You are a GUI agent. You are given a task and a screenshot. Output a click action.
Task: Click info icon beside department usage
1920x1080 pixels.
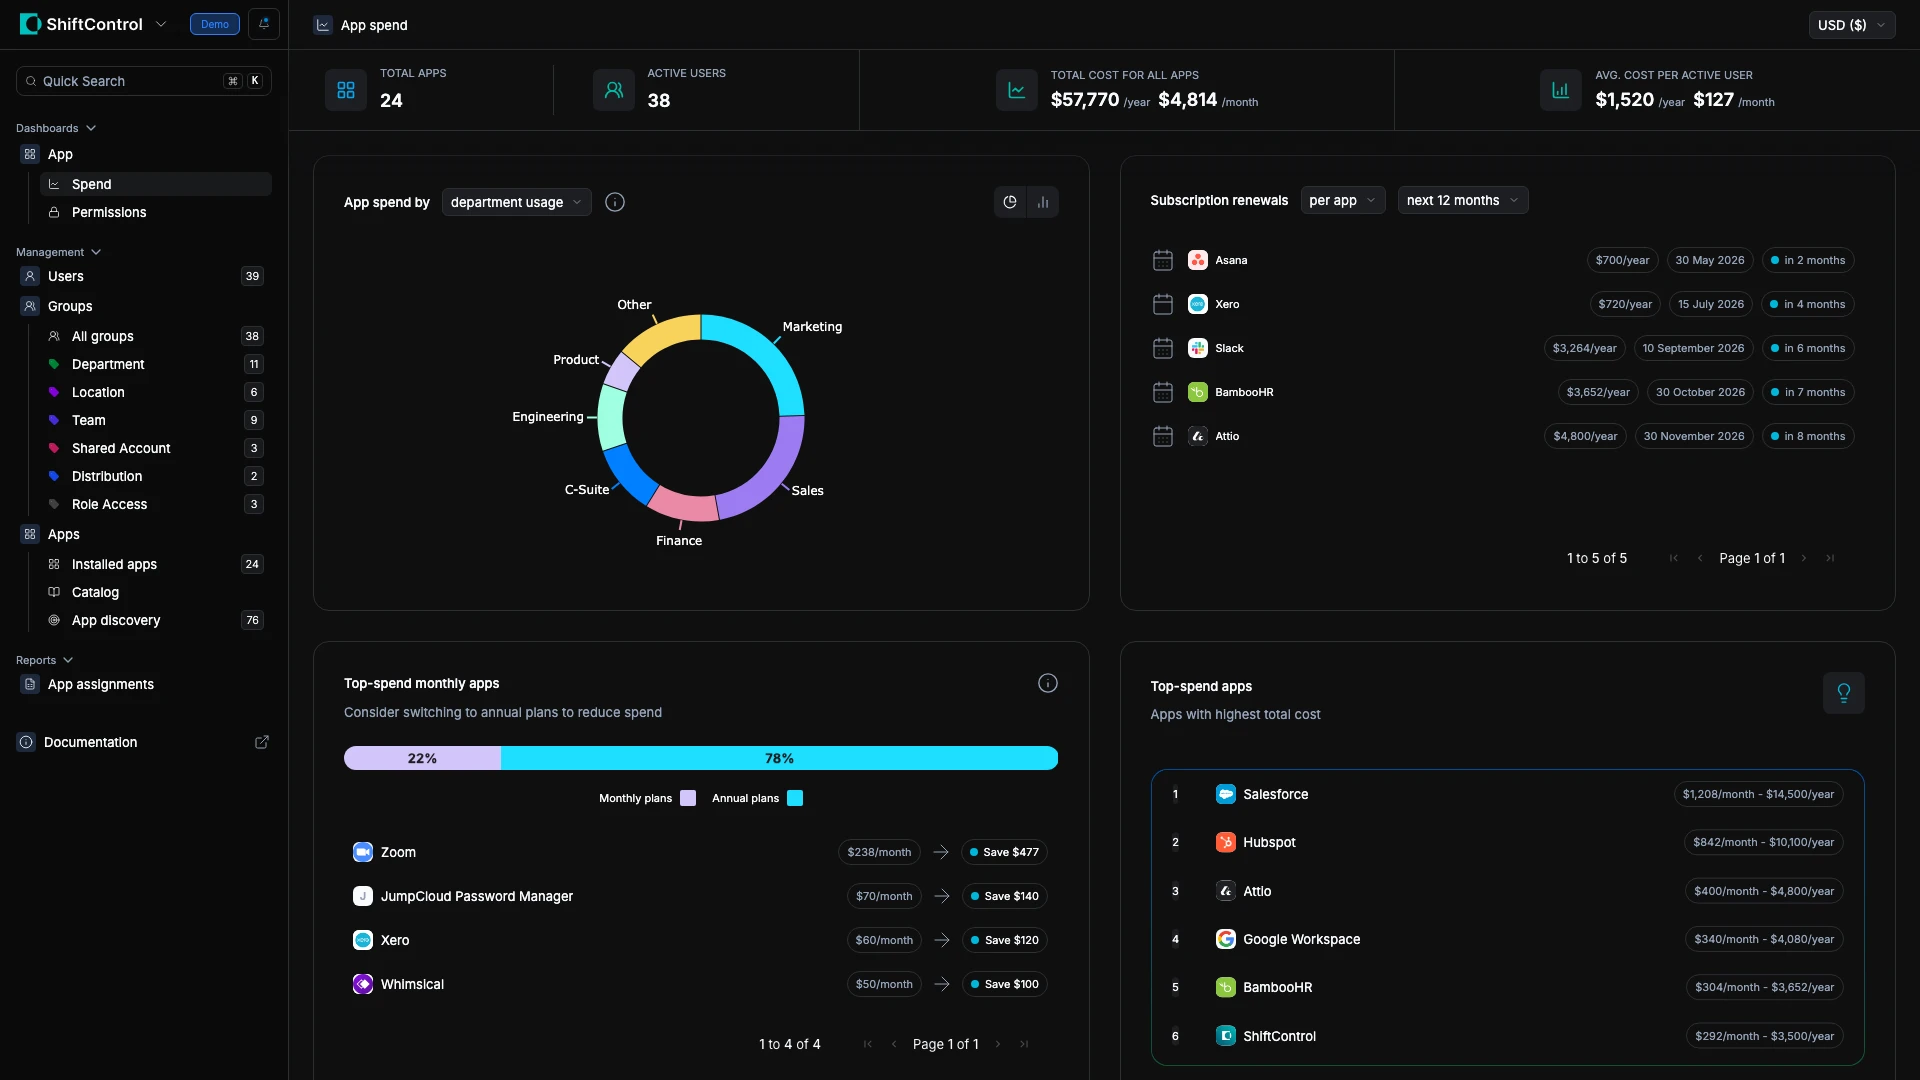pyautogui.click(x=615, y=202)
